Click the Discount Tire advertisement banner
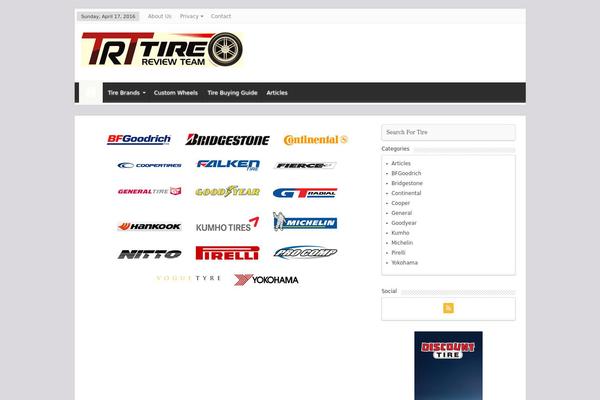Viewport: 600px width, 400px height. (x=448, y=366)
